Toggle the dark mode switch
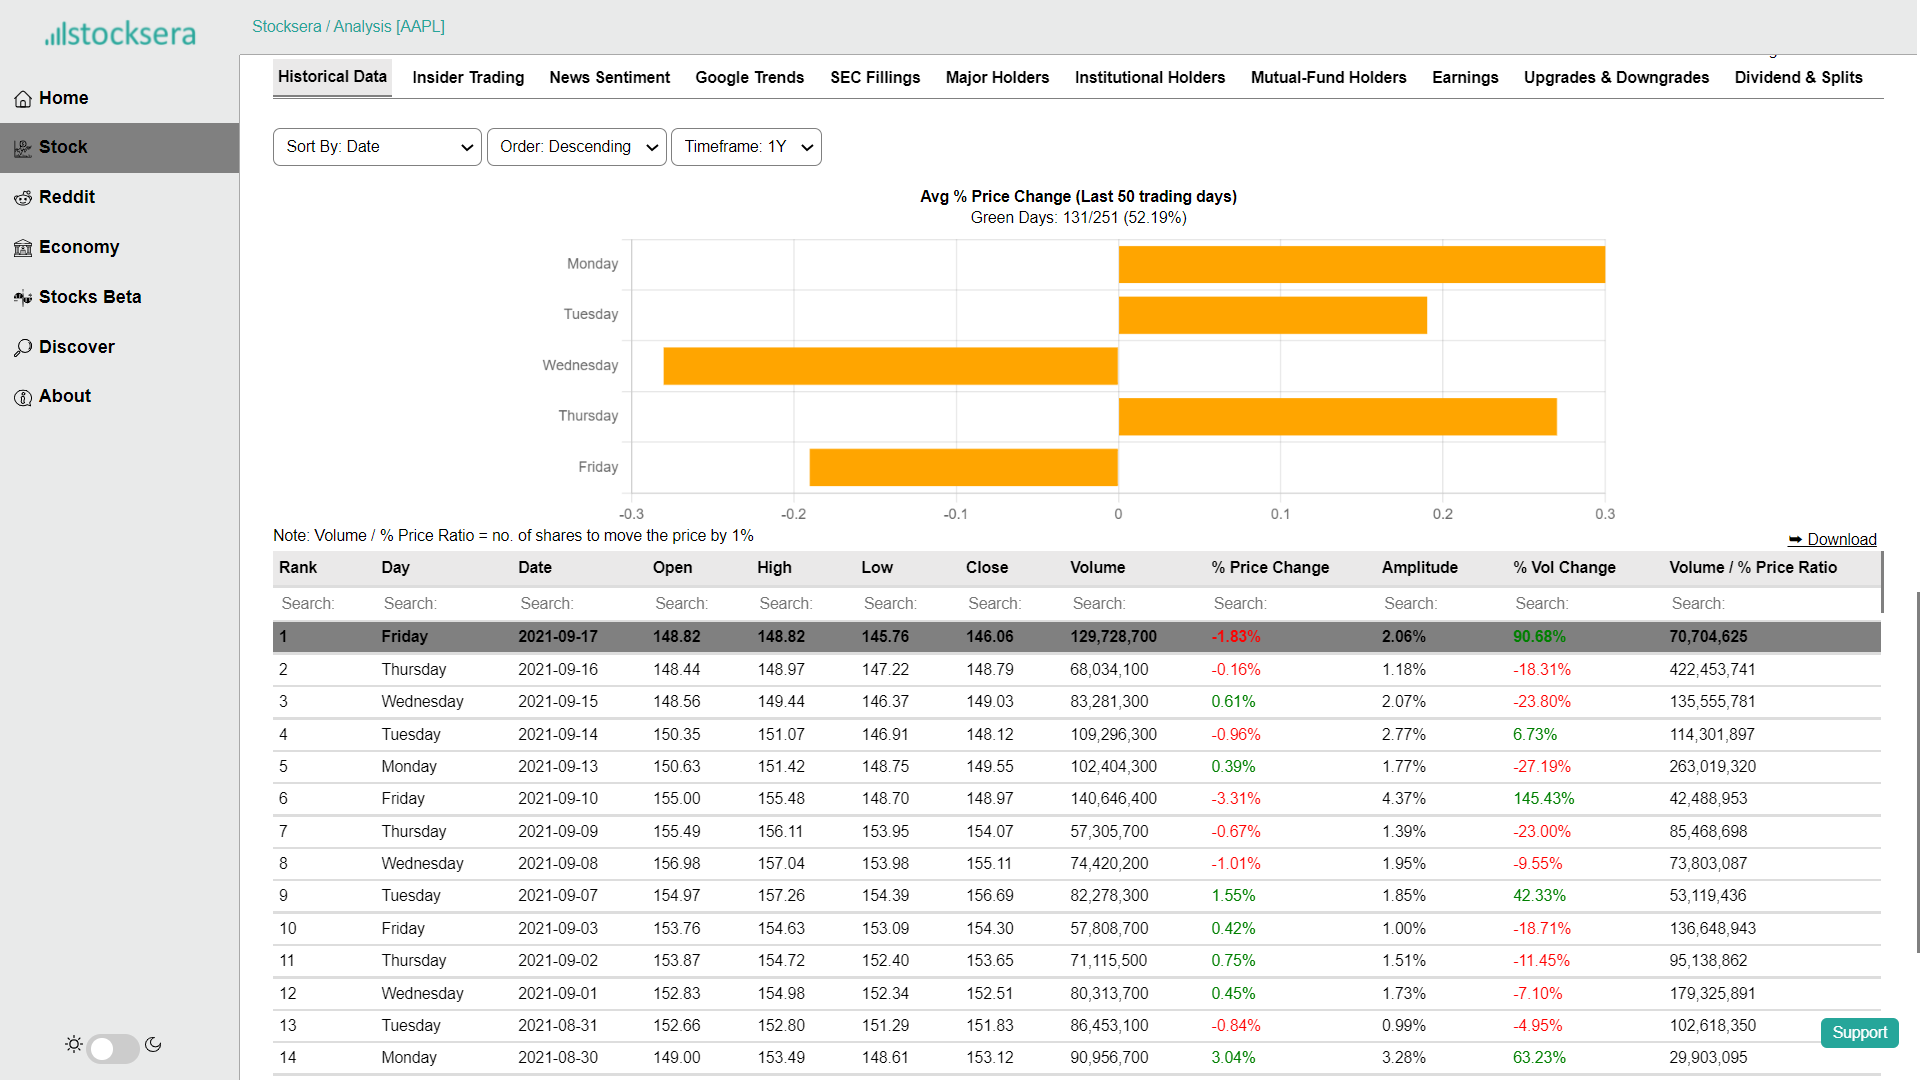Screen dimensions: 1920x1080 pos(112,1048)
